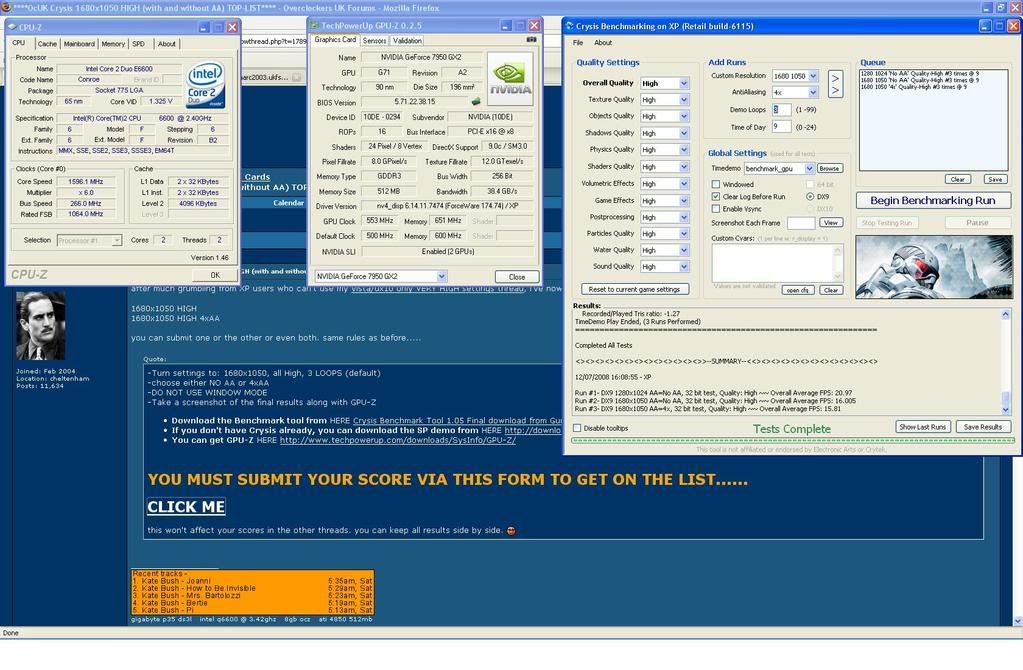Click the NVIDIA logo in GPU-Z
This screenshot has height=670, width=1023.
coord(509,79)
